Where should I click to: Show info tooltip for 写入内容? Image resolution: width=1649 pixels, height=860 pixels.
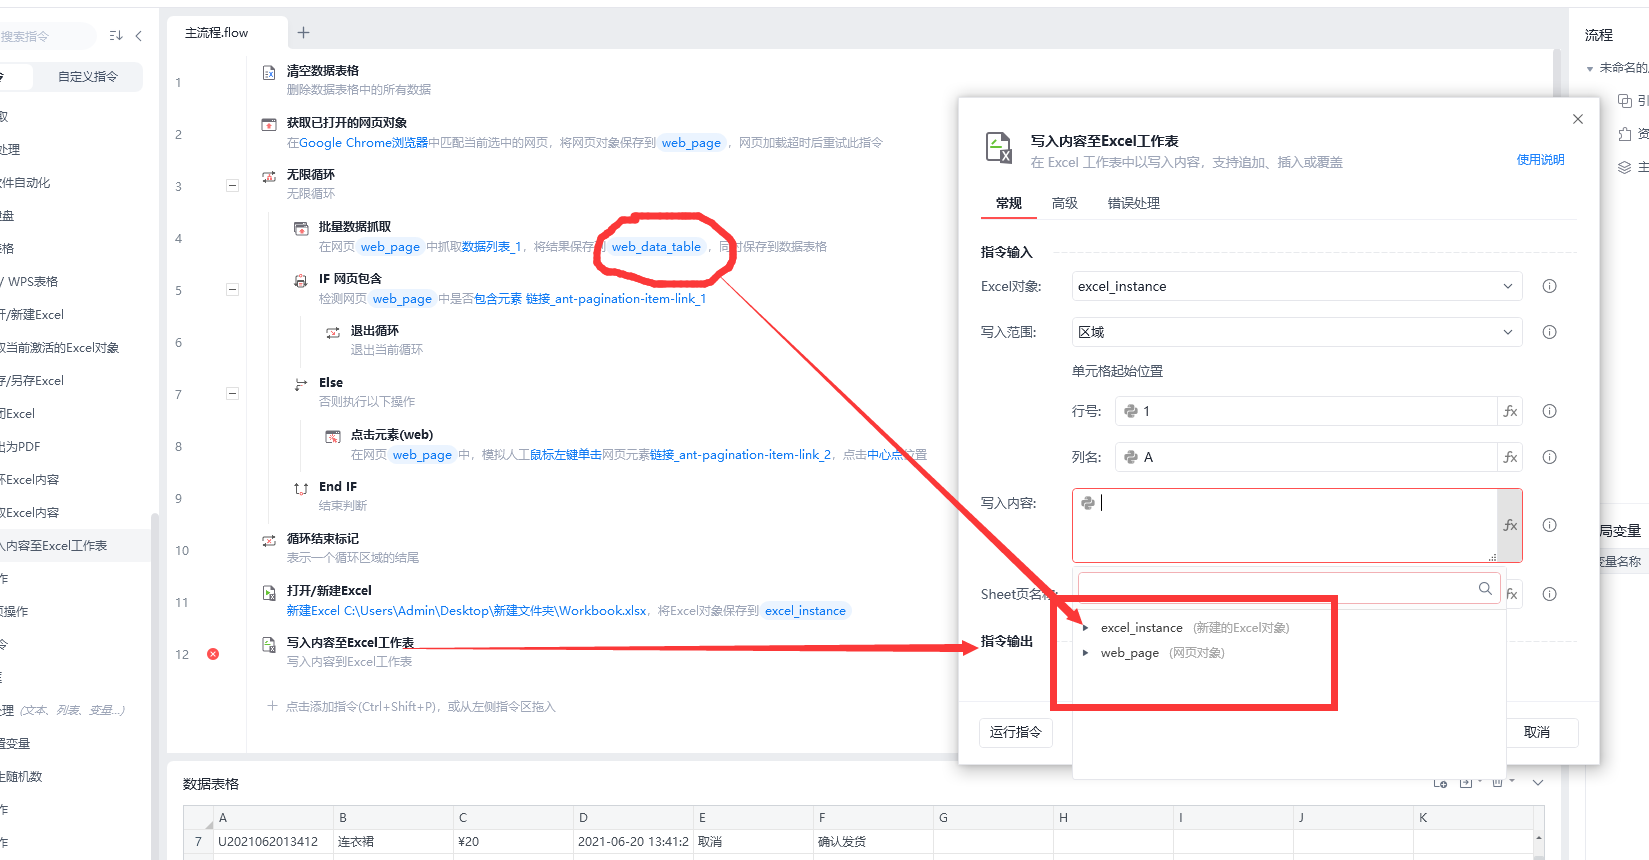[1549, 525]
